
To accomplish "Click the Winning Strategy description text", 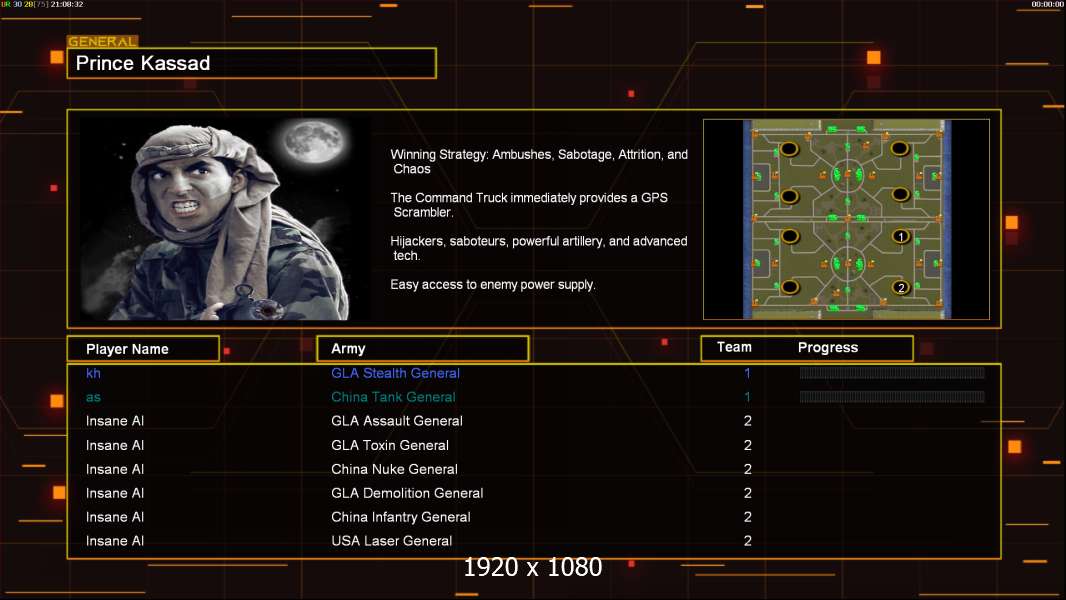I will coord(539,162).
